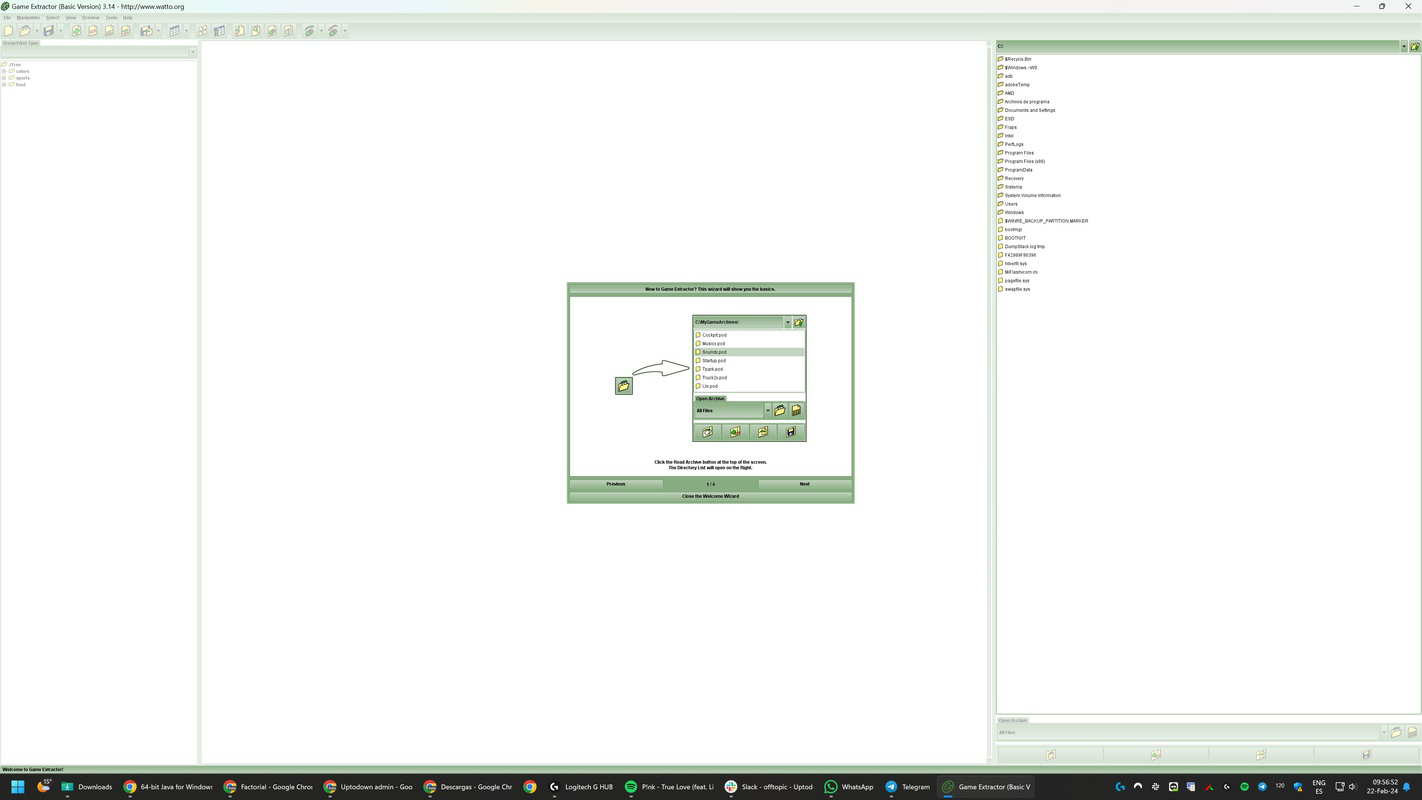Open the C:\ directory path dropdown
Image resolution: width=1422 pixels, height=800 pixels.
click(1403, 46)
